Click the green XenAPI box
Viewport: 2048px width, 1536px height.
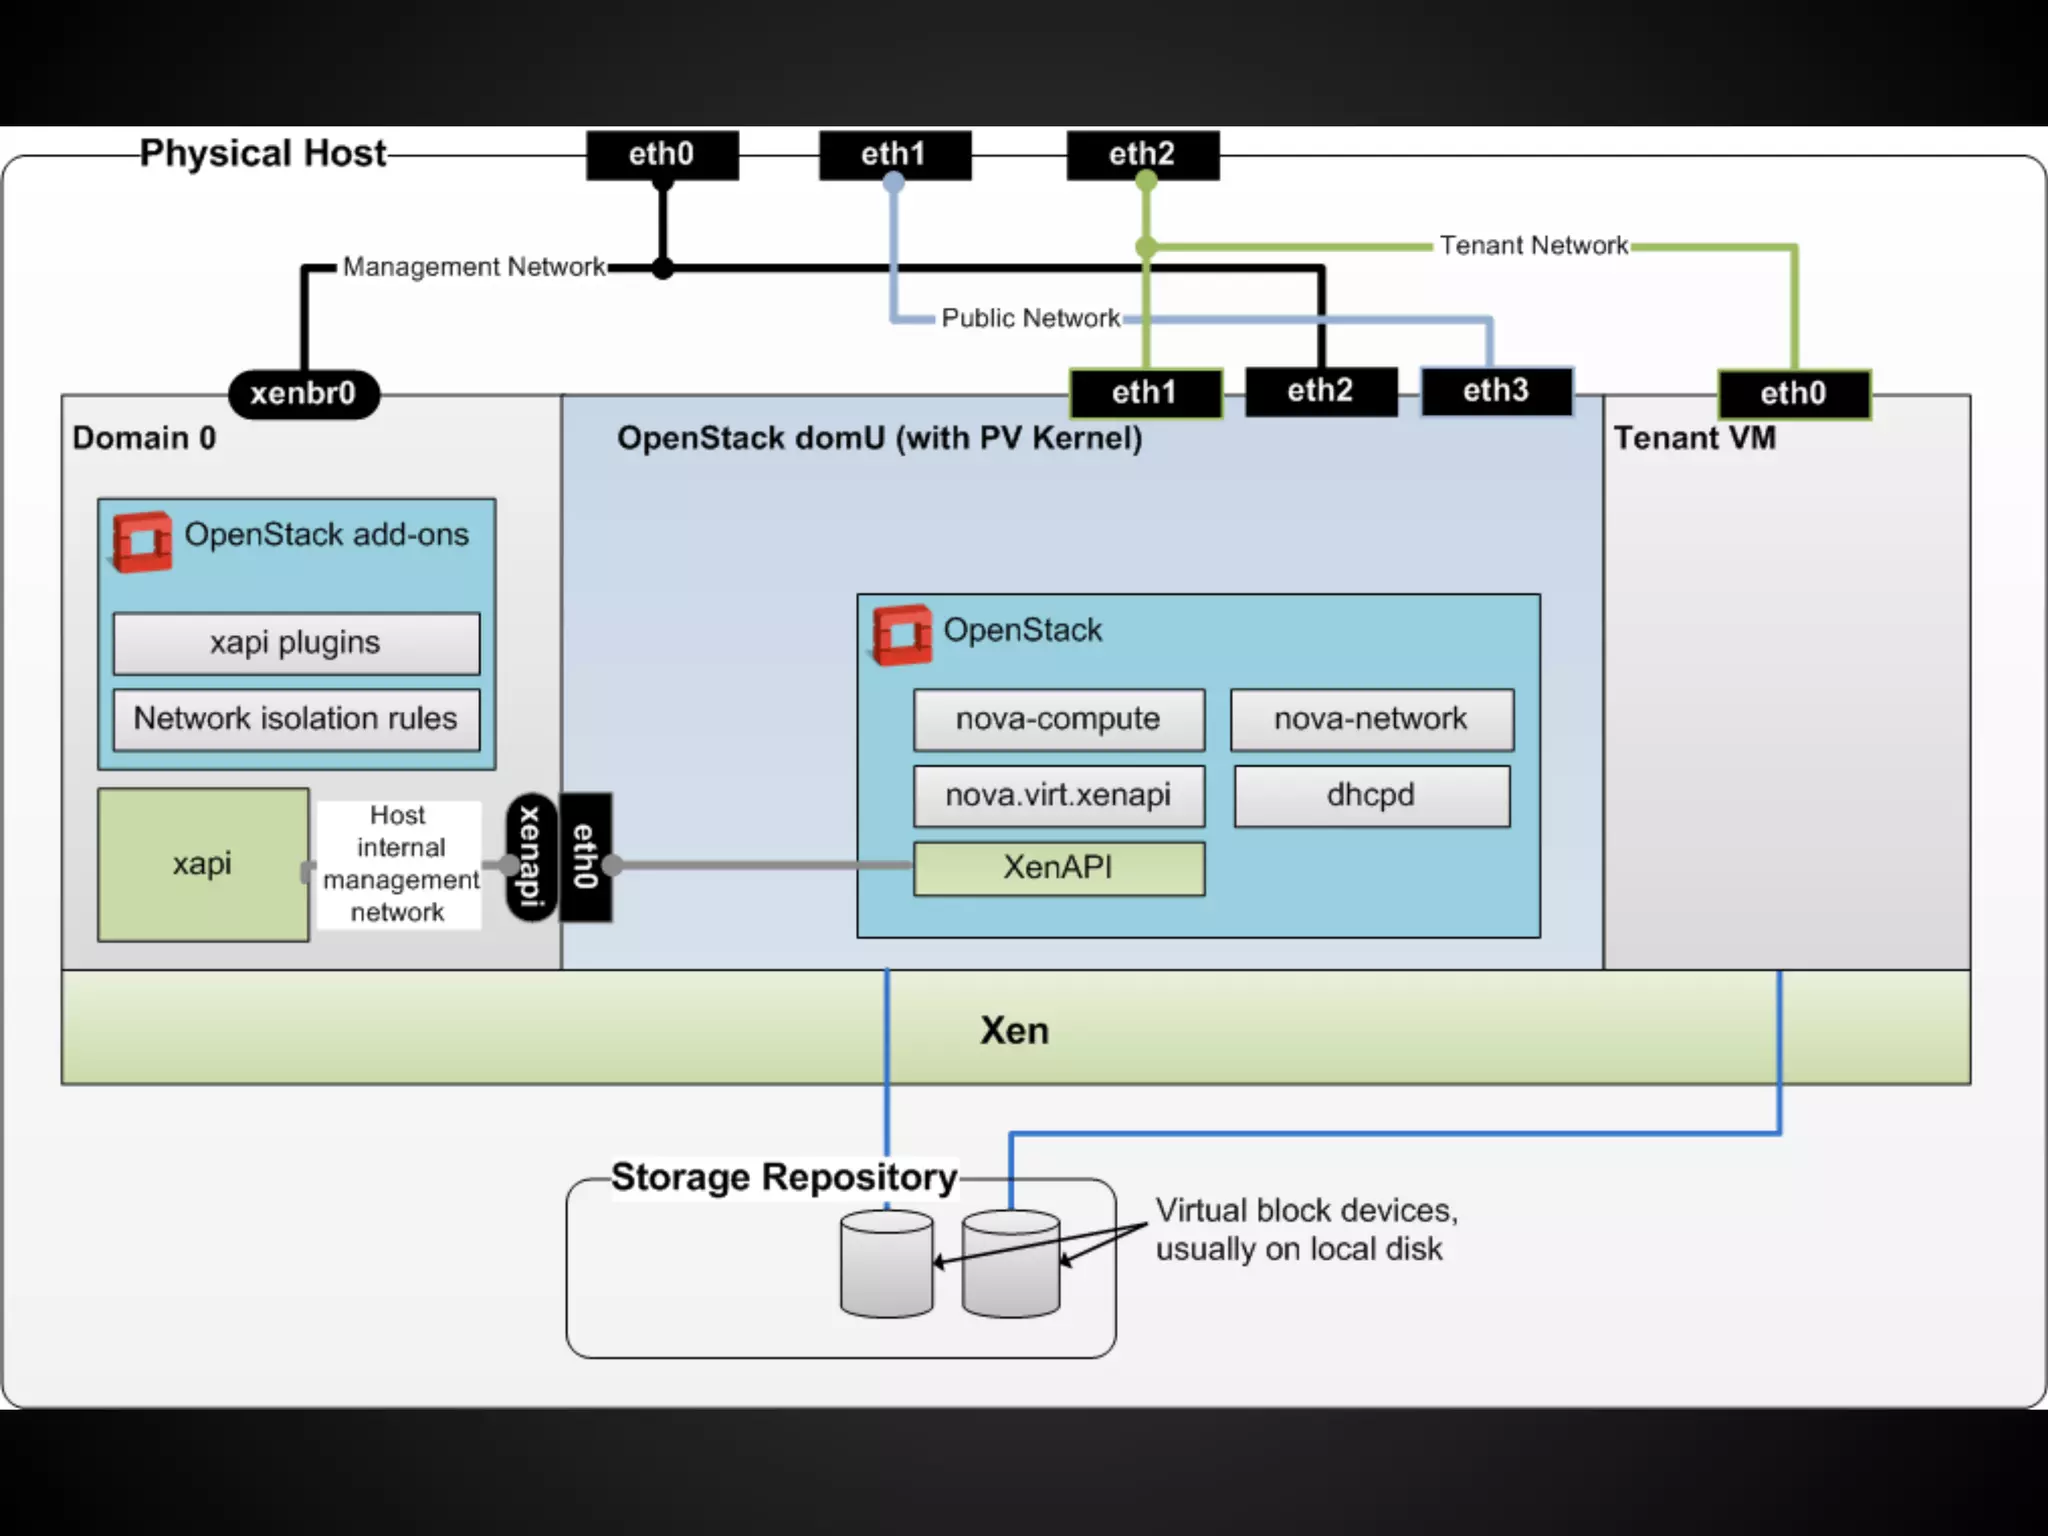1058,868
